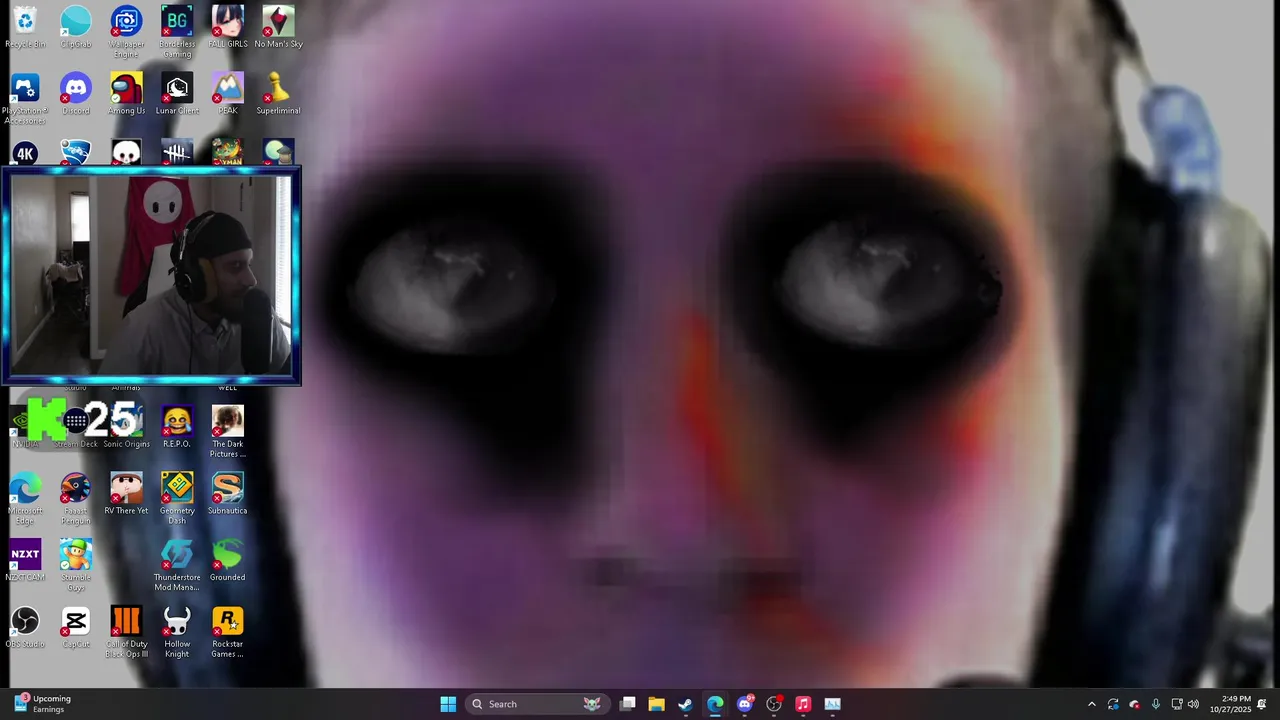The height and width of the screenshot is (720, 1280).
Task: Open Discord on the taskbar
Action: 745,704
